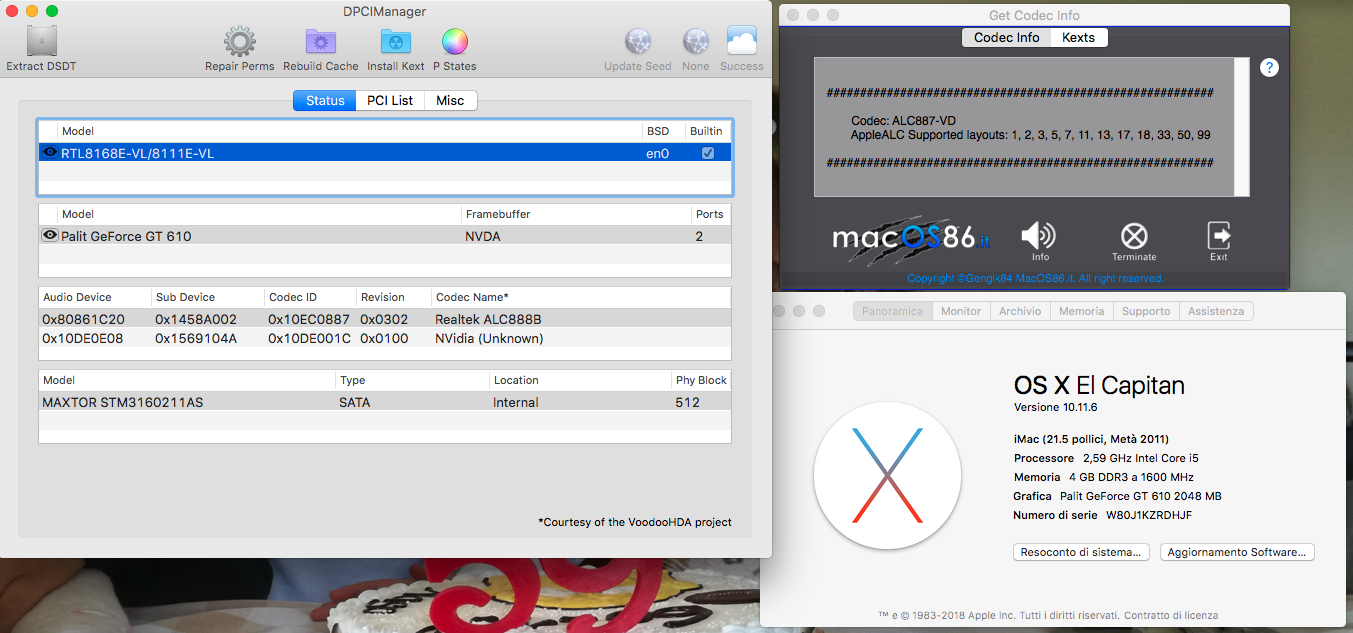The image size is (1353, 633).
Task: Click the Exit icon in Get Codec Info
Action: 1218,236
